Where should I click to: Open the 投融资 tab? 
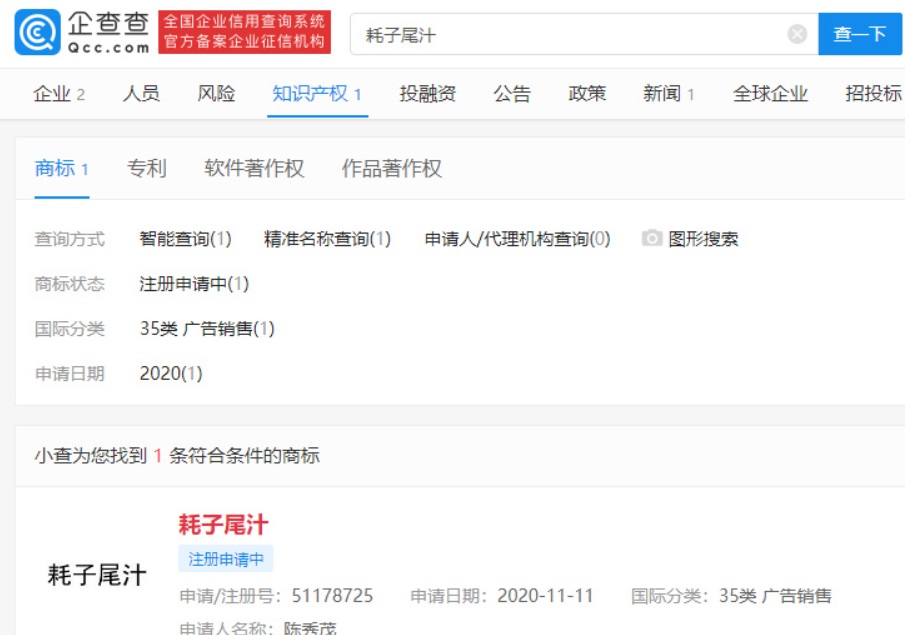[x=428, y=94]
